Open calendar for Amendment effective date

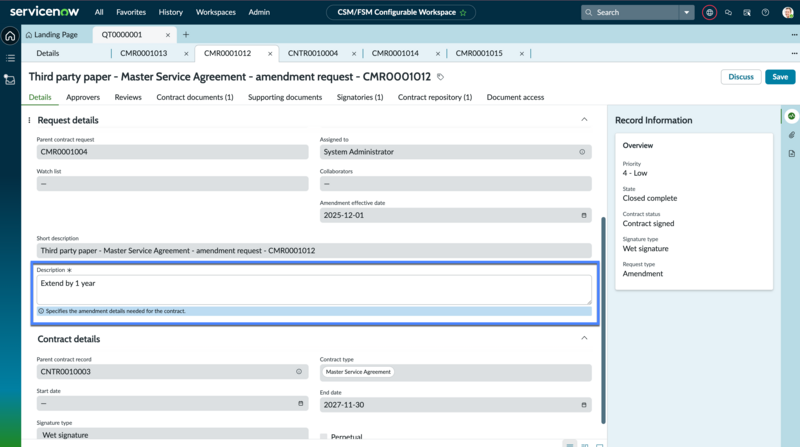coord(584,215)
